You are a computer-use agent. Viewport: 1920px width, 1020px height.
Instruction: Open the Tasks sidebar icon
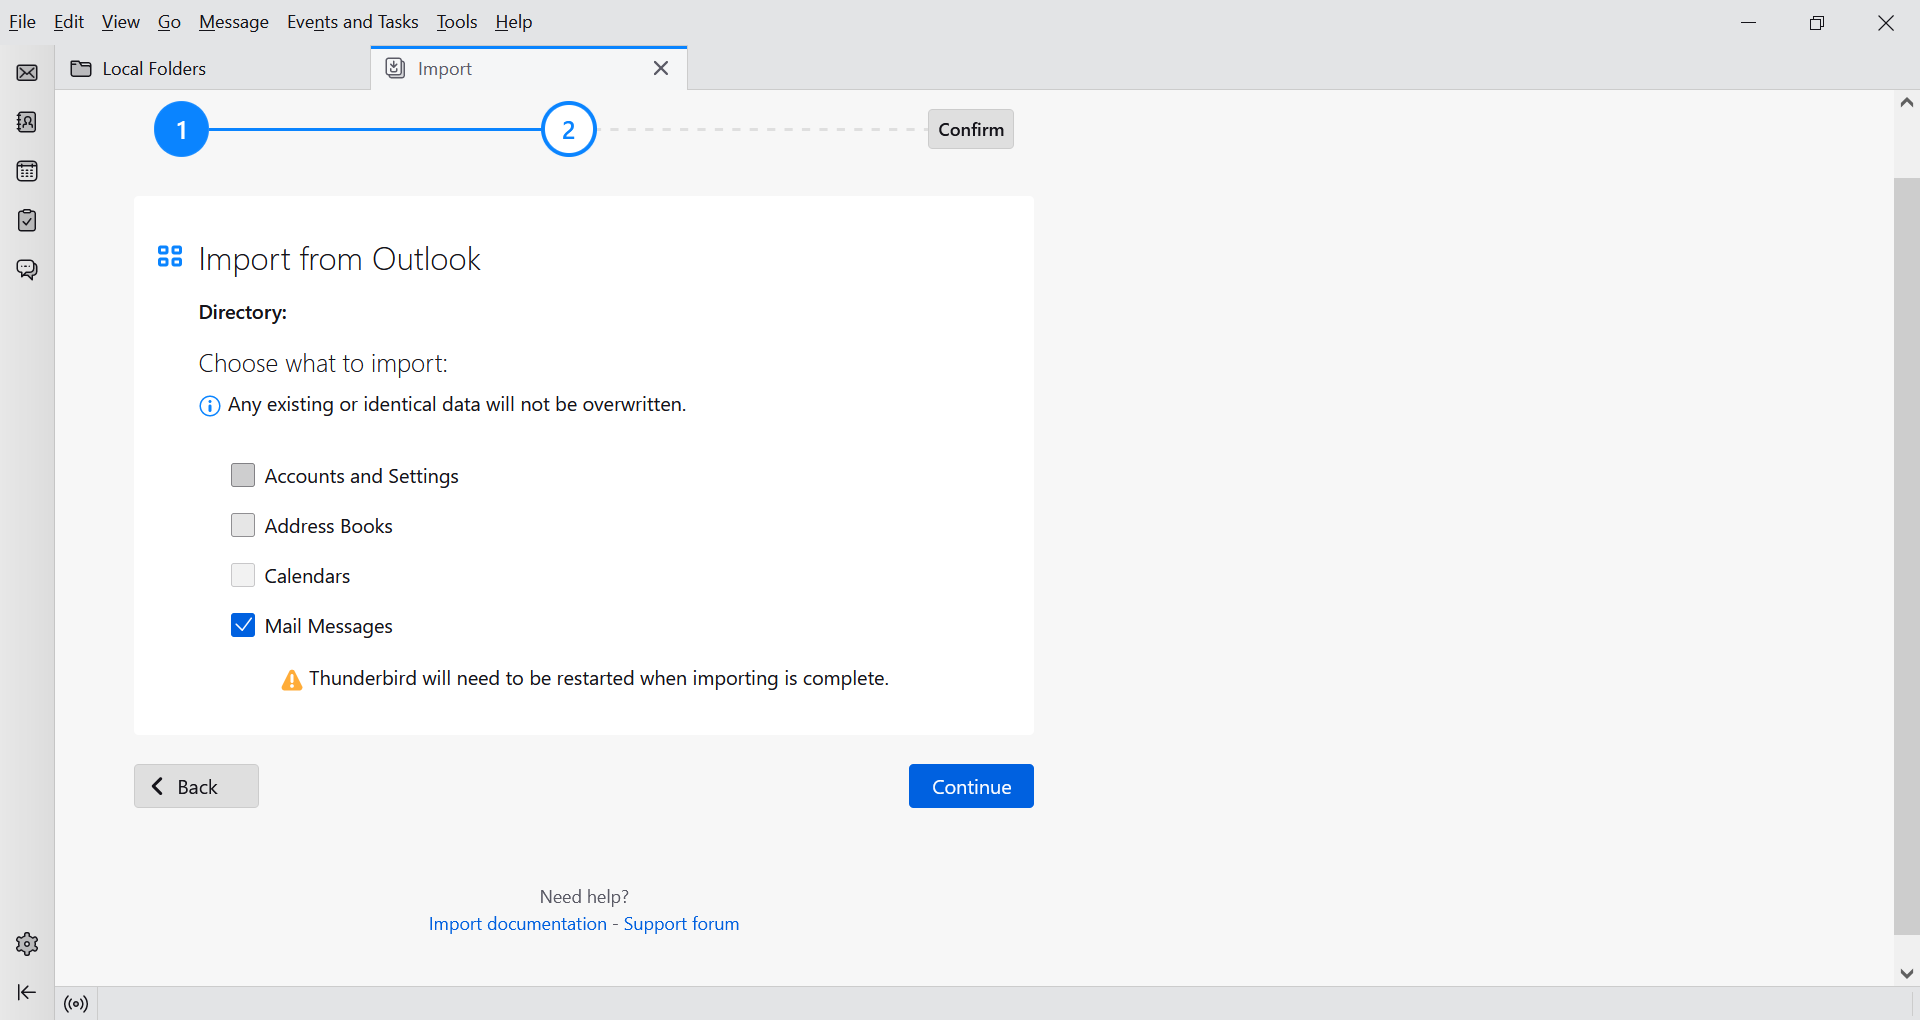[x=27, y=220]
